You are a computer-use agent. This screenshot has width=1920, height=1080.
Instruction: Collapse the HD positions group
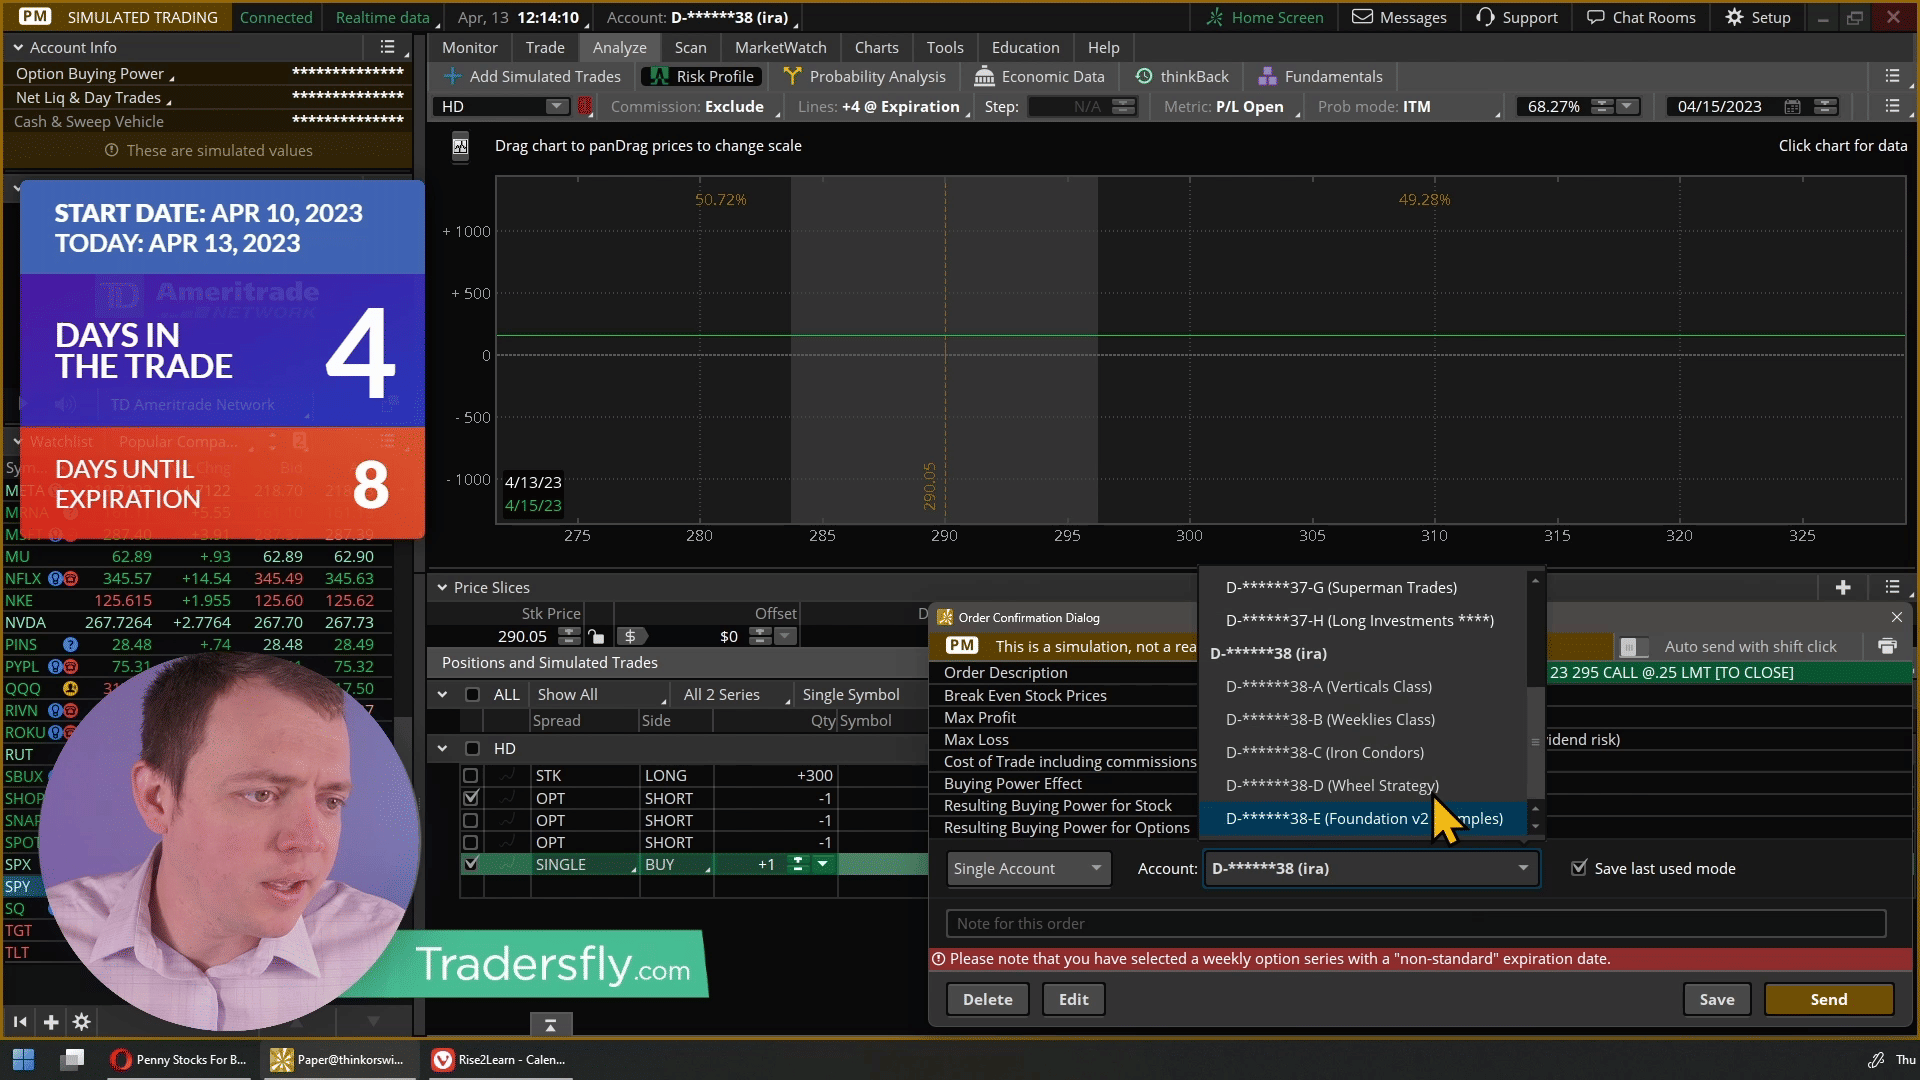(x=442, y=748)
